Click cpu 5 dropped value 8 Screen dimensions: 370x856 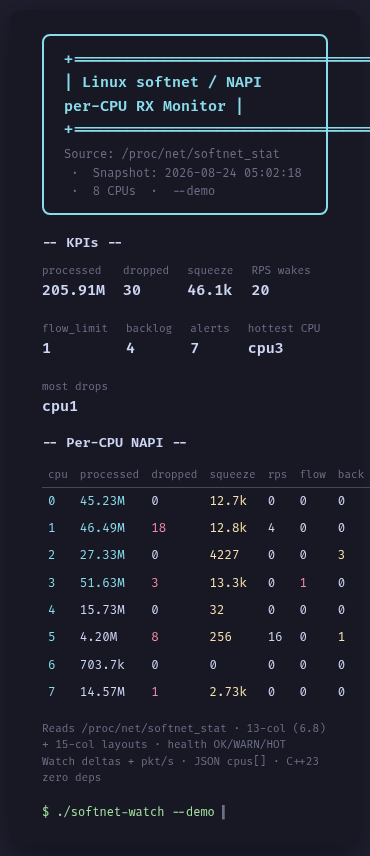pos(155,637)
